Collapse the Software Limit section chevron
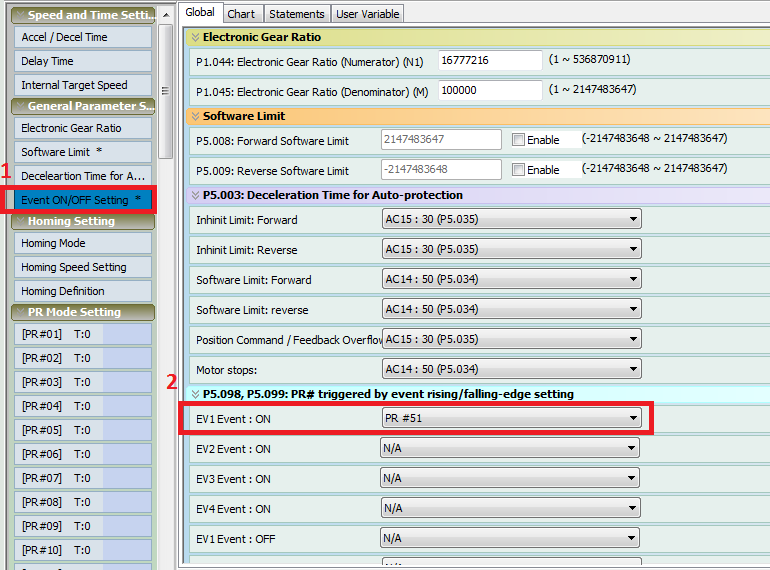Image resolution: width=770 pixels, height=570 pixels. [x=195, y=116]
